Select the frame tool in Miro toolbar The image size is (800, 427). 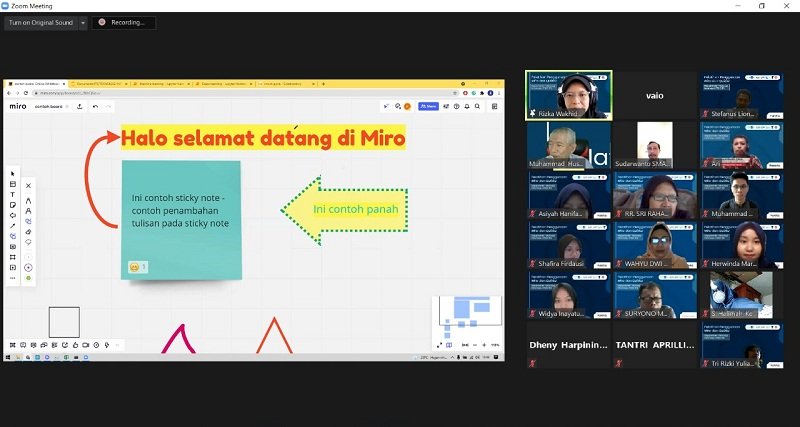pyautogui.click(x=13, y=257)
